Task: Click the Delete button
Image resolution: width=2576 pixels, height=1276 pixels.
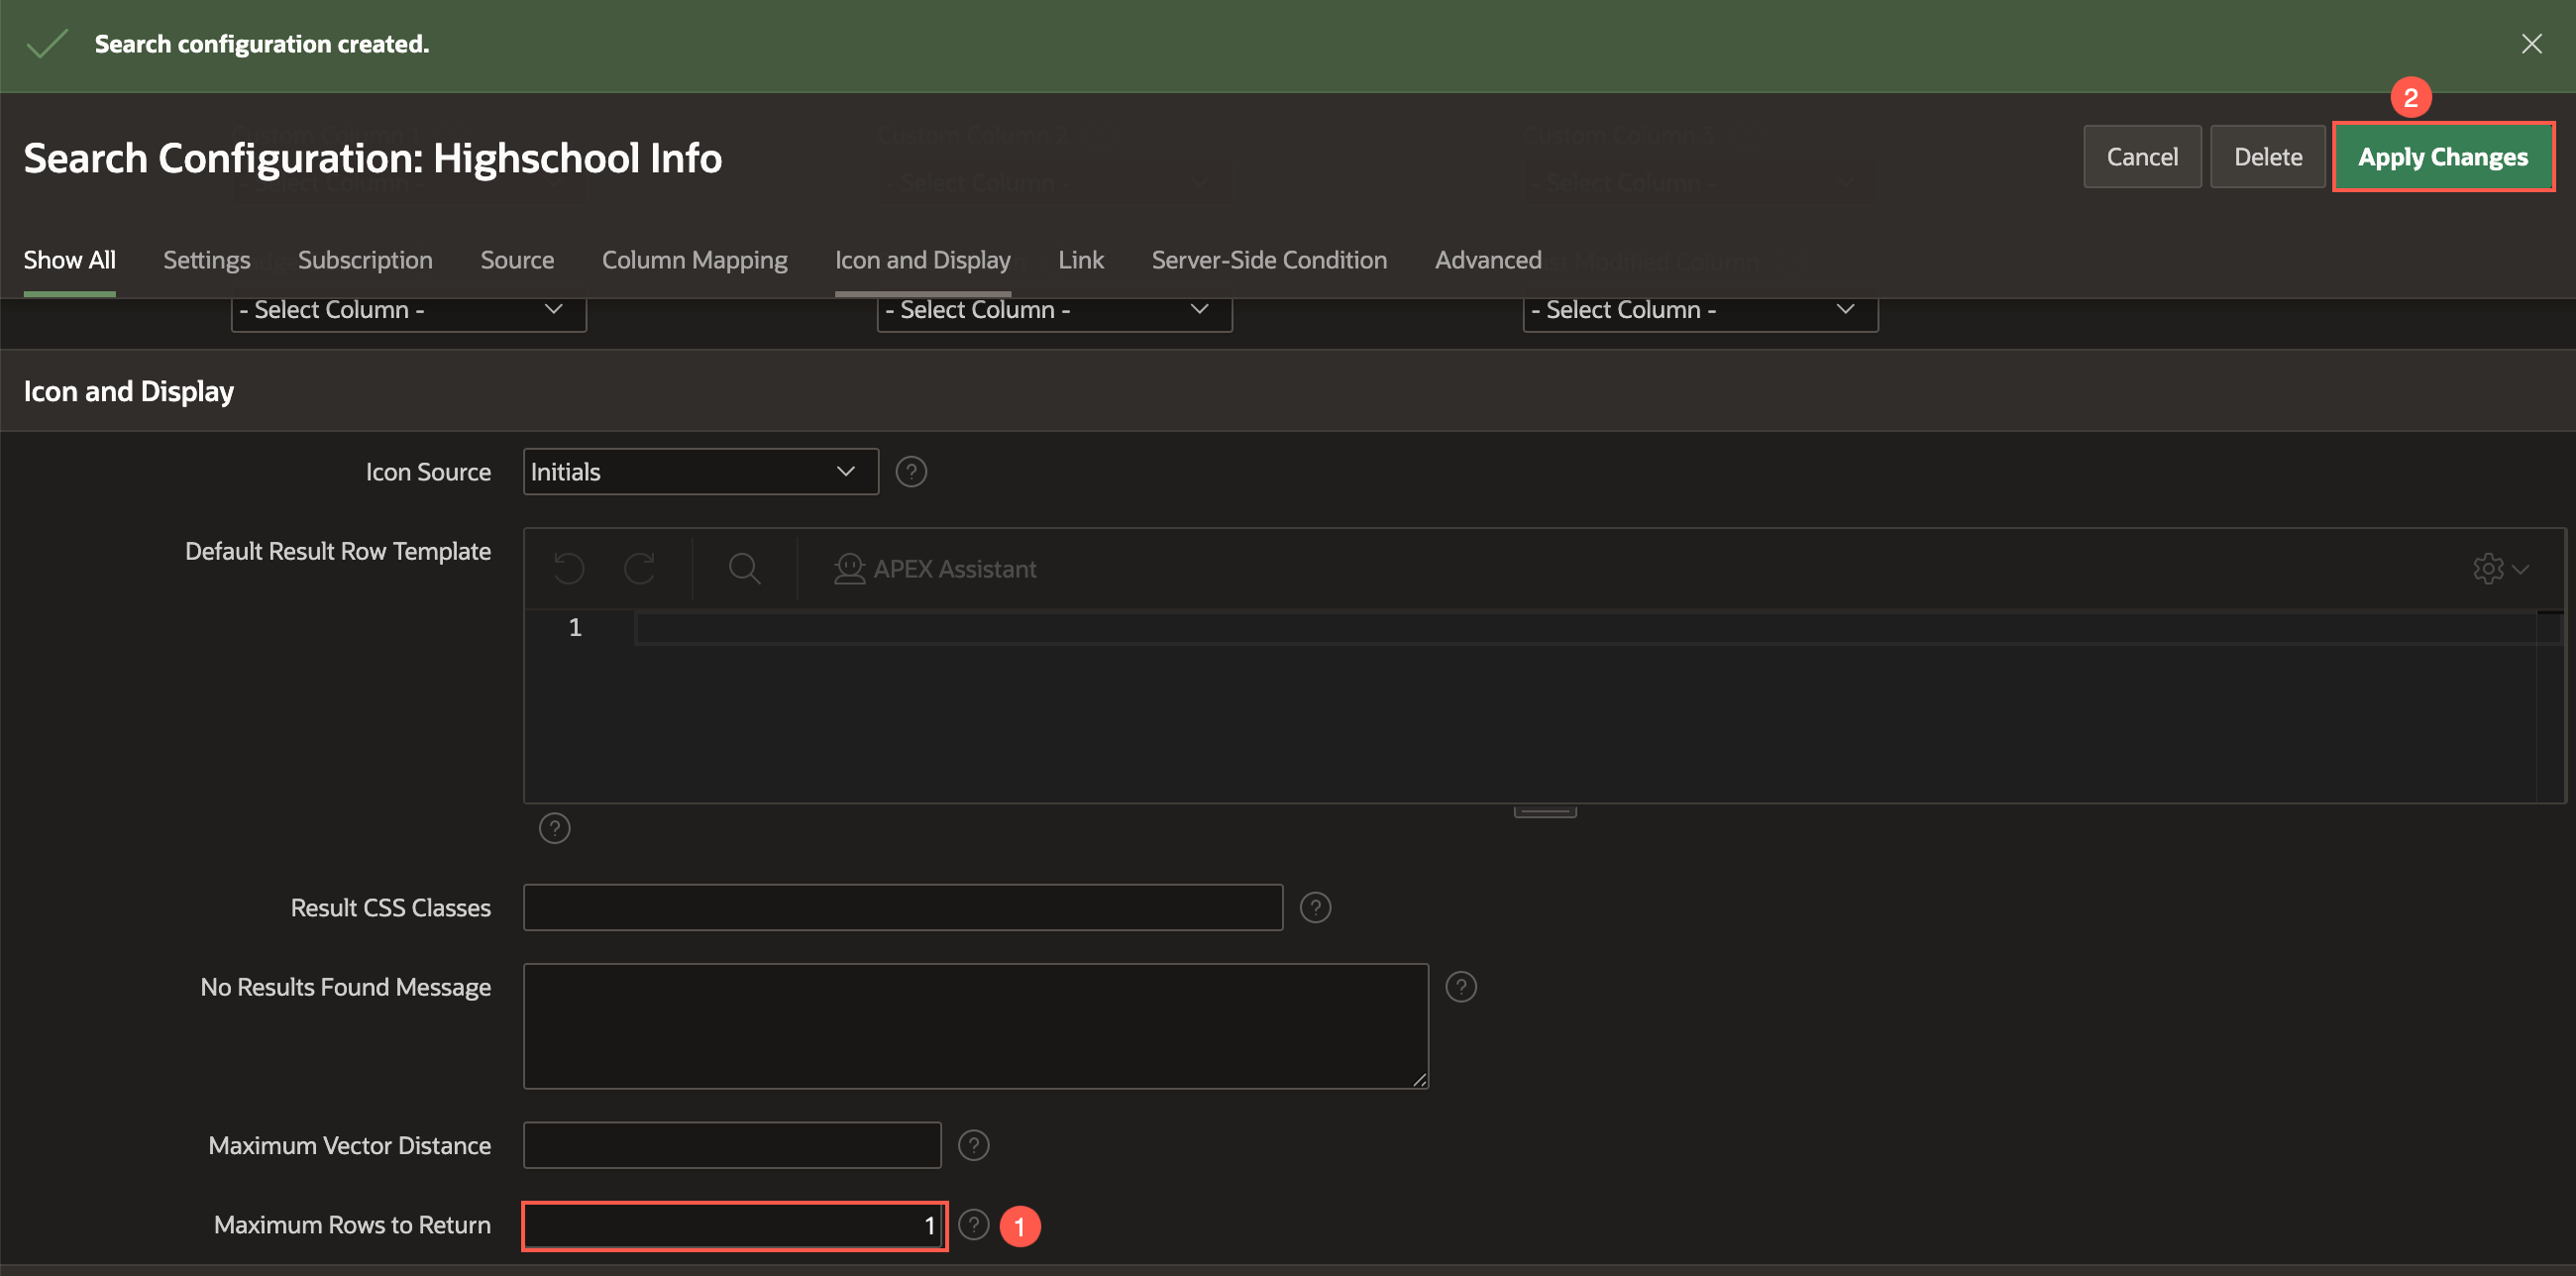Action: (2267, 157)
